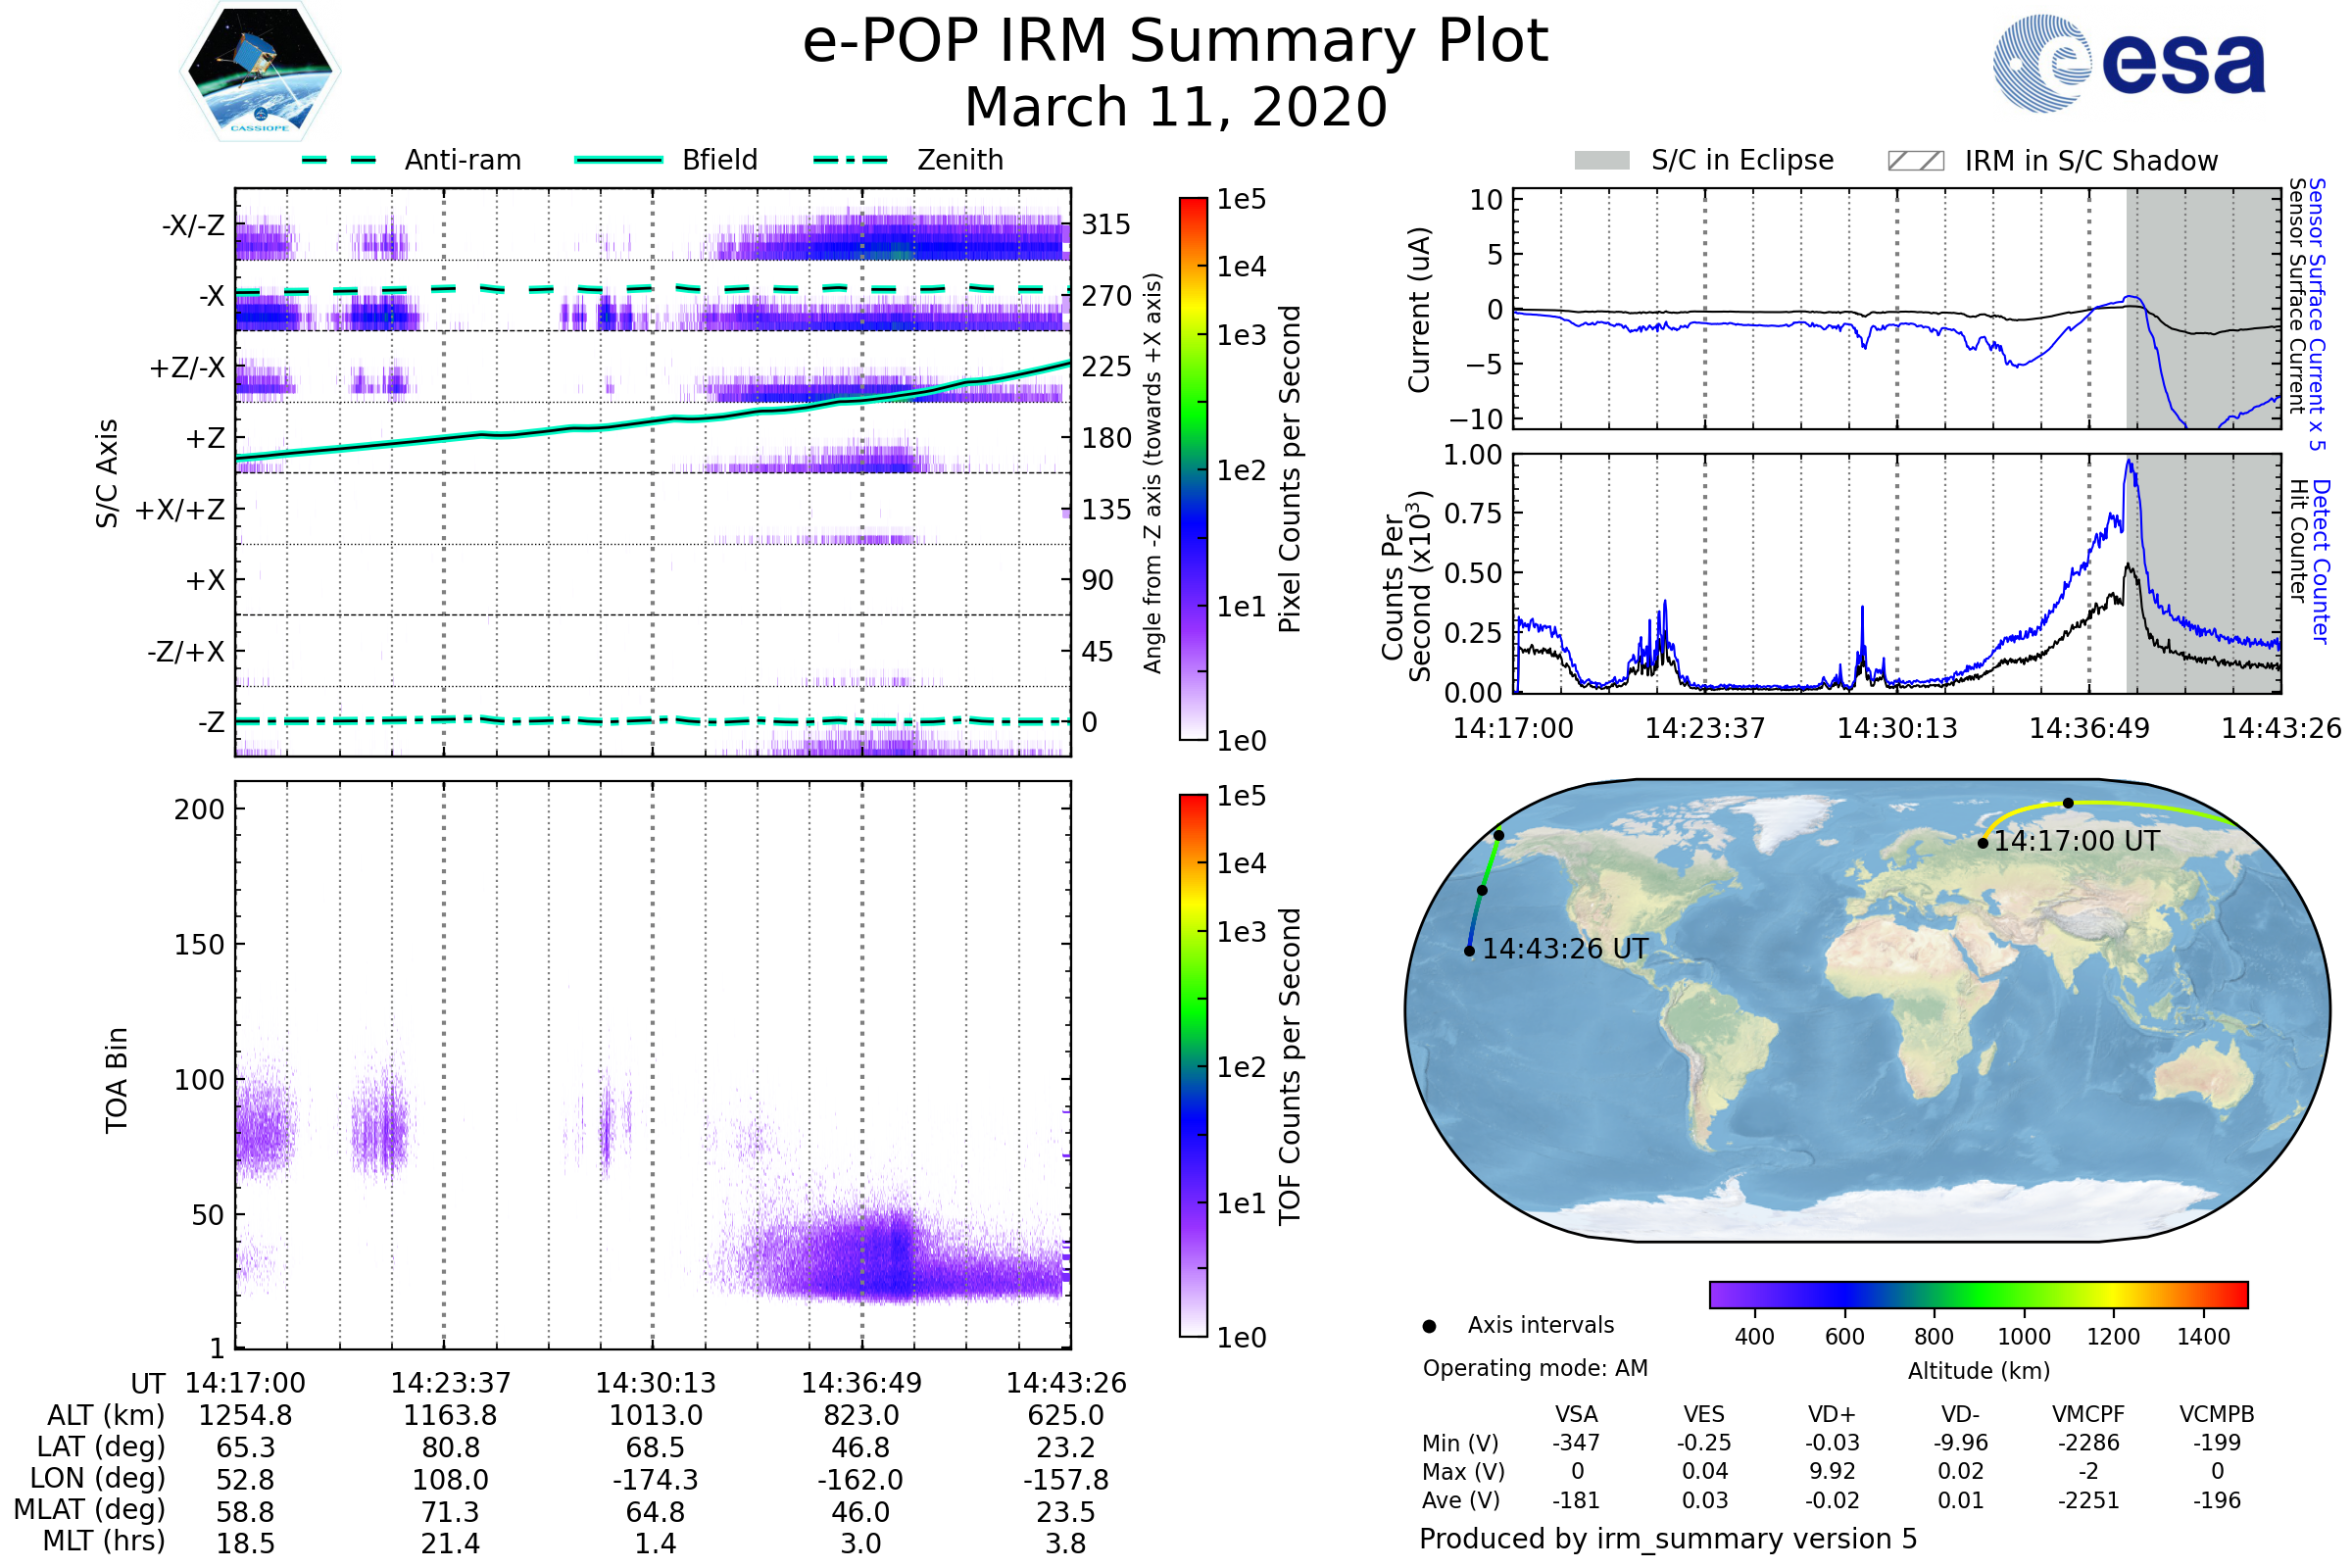Click the Operating mode: AM text
Viewport: 2352px width, 1568px height.
pos(1535,1368)
